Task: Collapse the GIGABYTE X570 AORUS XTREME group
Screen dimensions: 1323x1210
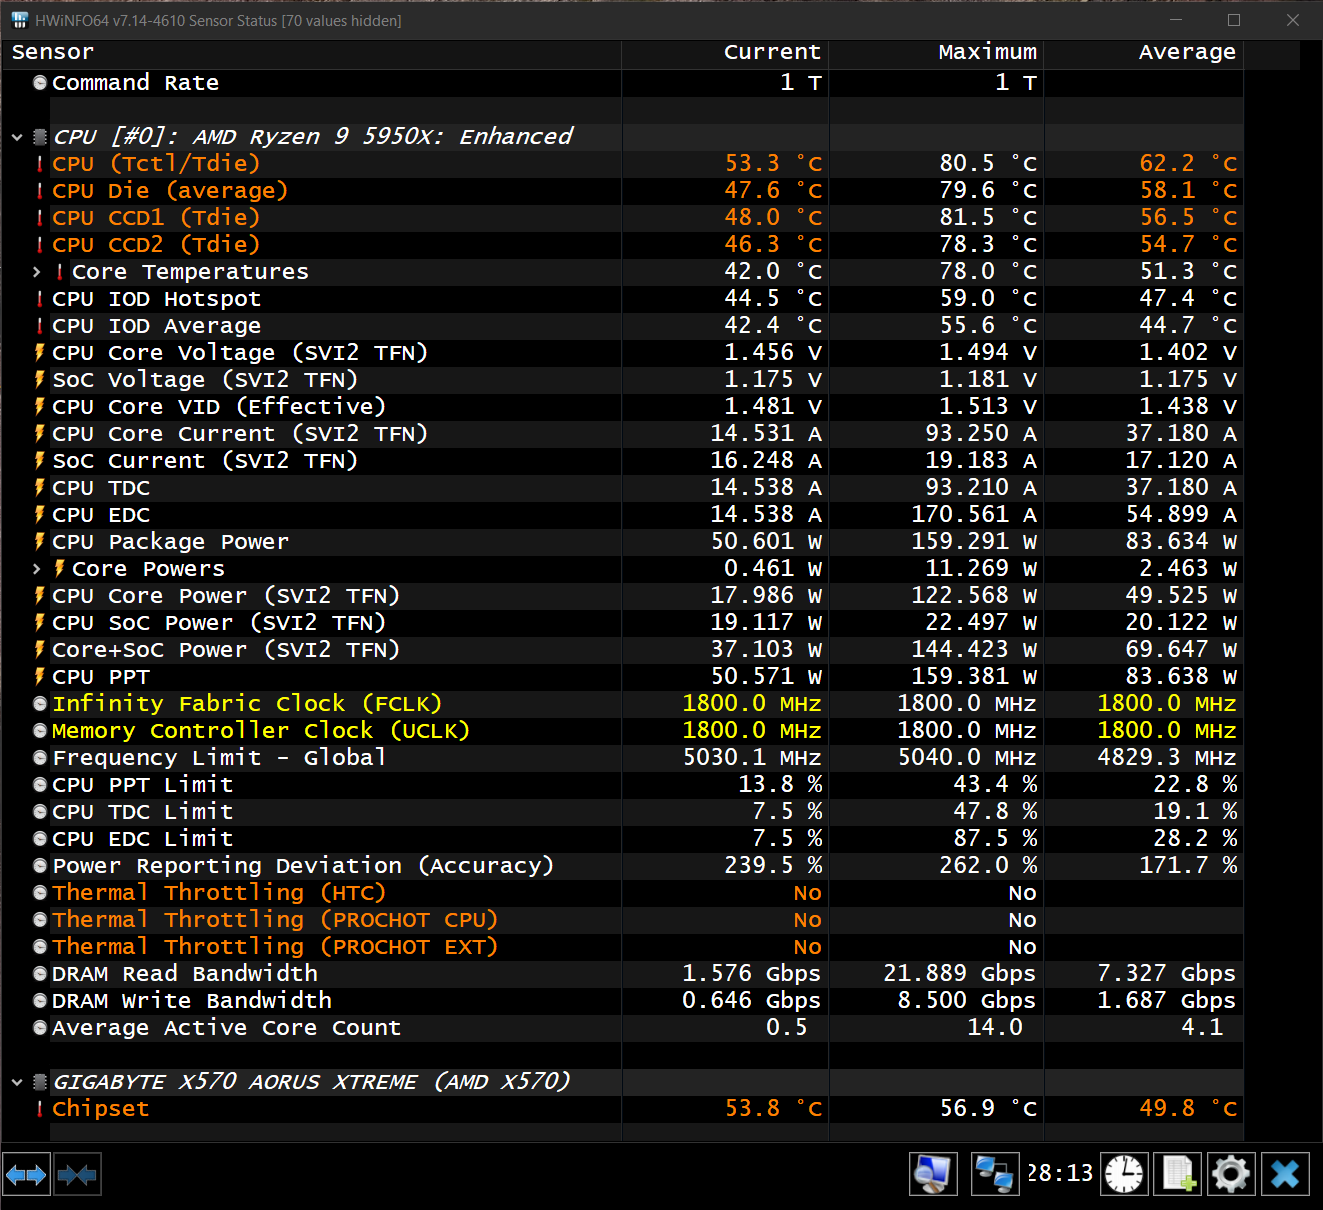Action: 17,1082
